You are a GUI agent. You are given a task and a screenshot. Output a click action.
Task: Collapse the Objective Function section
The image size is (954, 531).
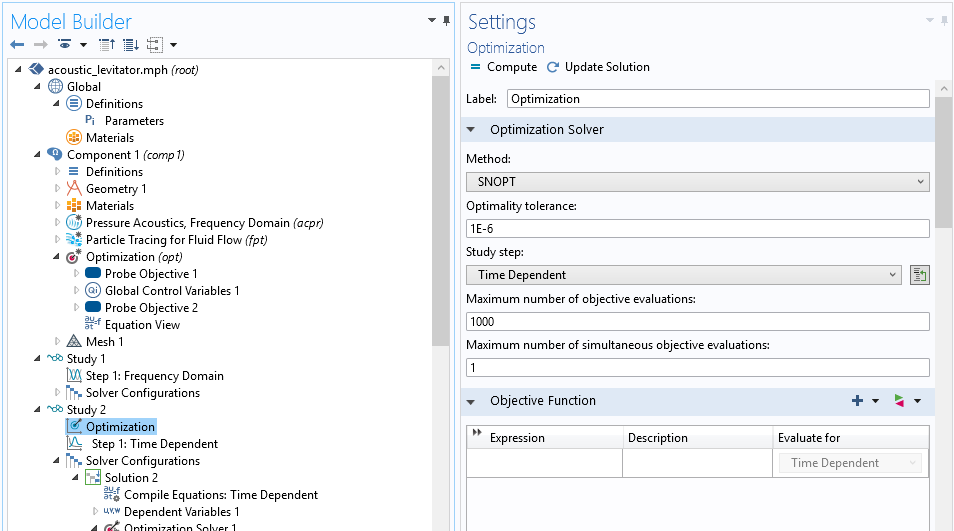point(471,401)
